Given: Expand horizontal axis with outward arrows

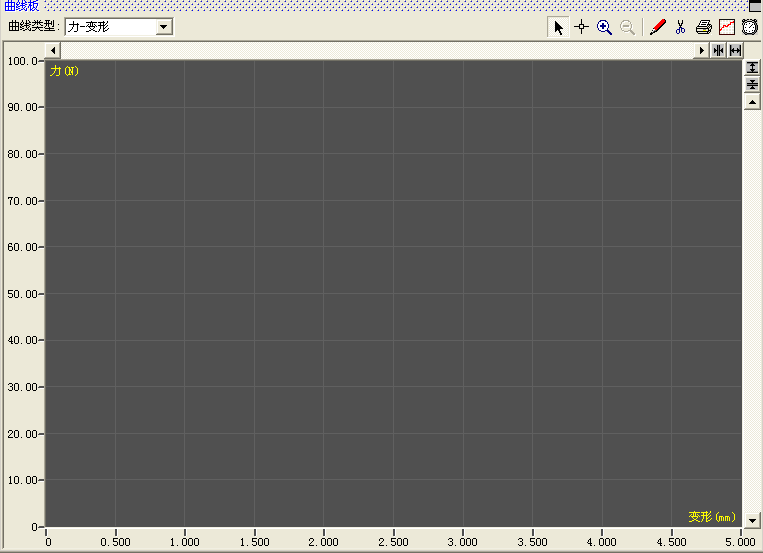Looking at the screenshot, I should (735, 51).
